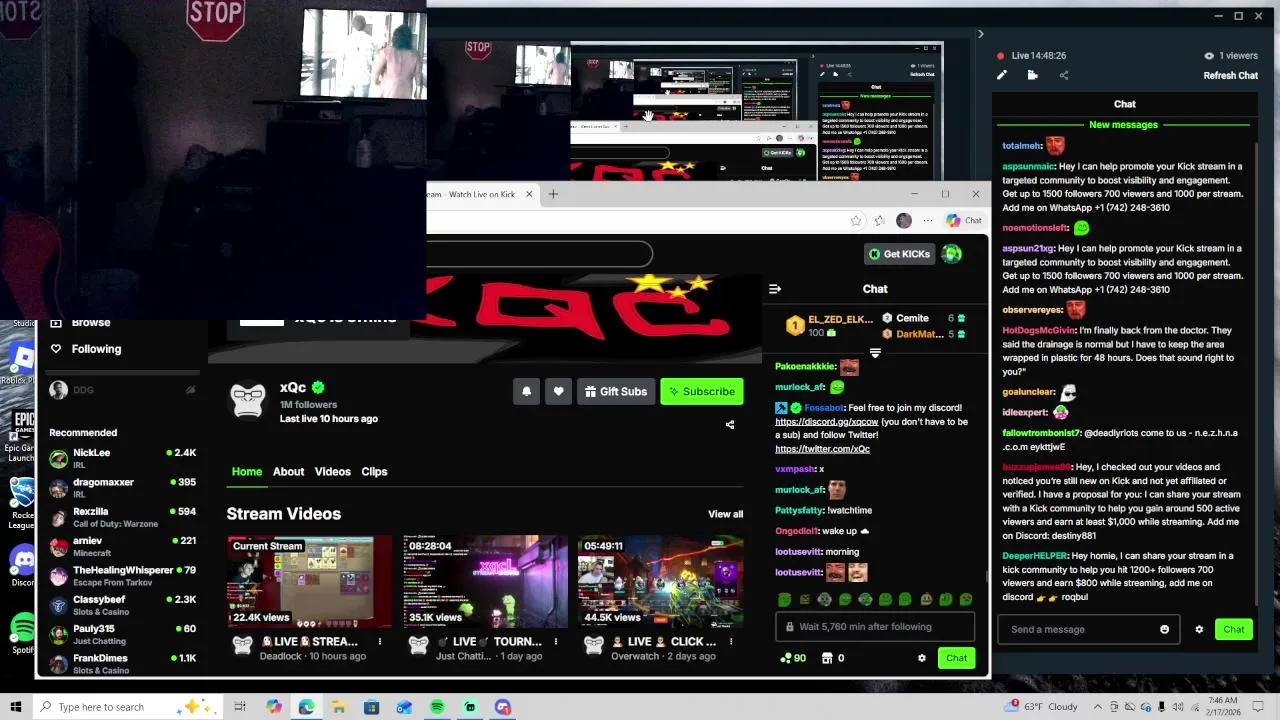This screenshot has height=720, width=1280.
Task: Open a new browser tab with plus
Action: [x=553, y=194]
